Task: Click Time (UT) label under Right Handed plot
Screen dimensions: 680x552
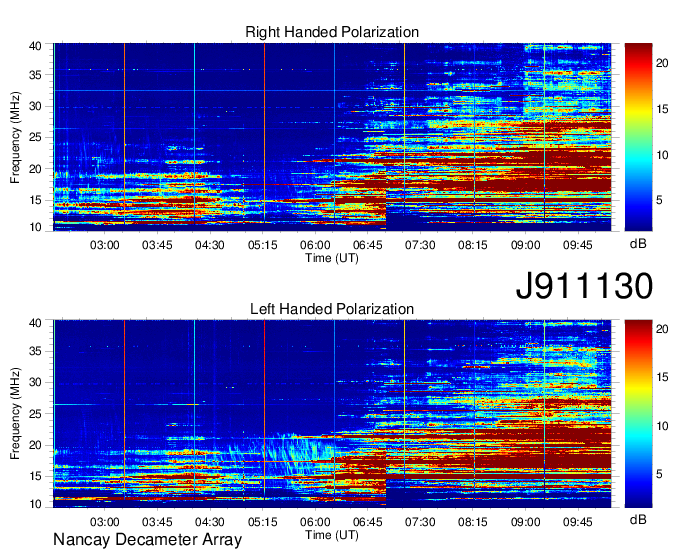Action: (332, 258)
